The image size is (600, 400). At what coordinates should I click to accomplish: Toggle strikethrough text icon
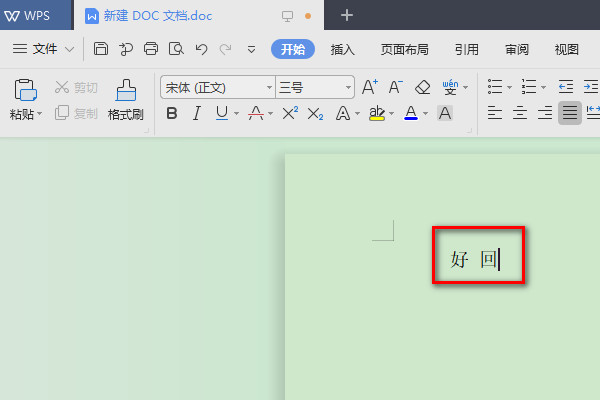point(256,113)
